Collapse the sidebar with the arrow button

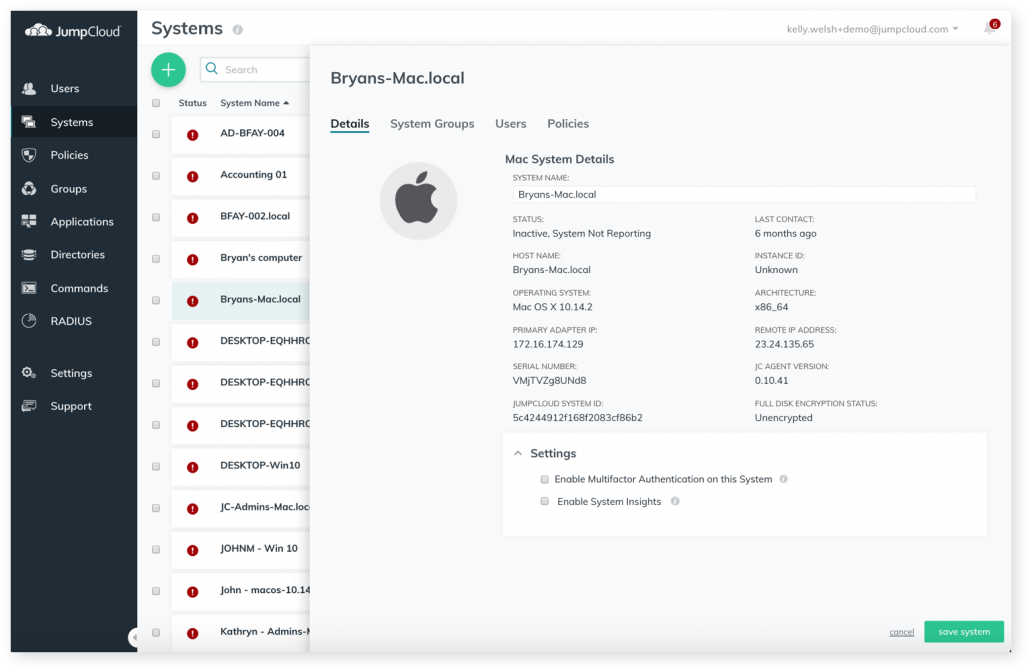coord(134,637)
